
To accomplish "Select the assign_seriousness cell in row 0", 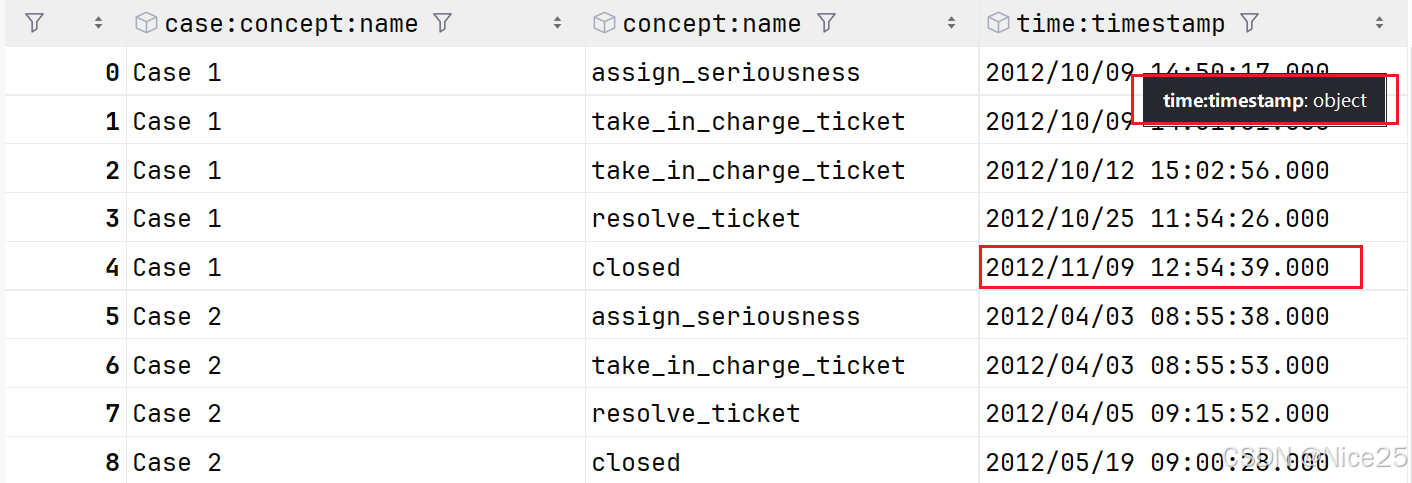I will click(725, 72).
